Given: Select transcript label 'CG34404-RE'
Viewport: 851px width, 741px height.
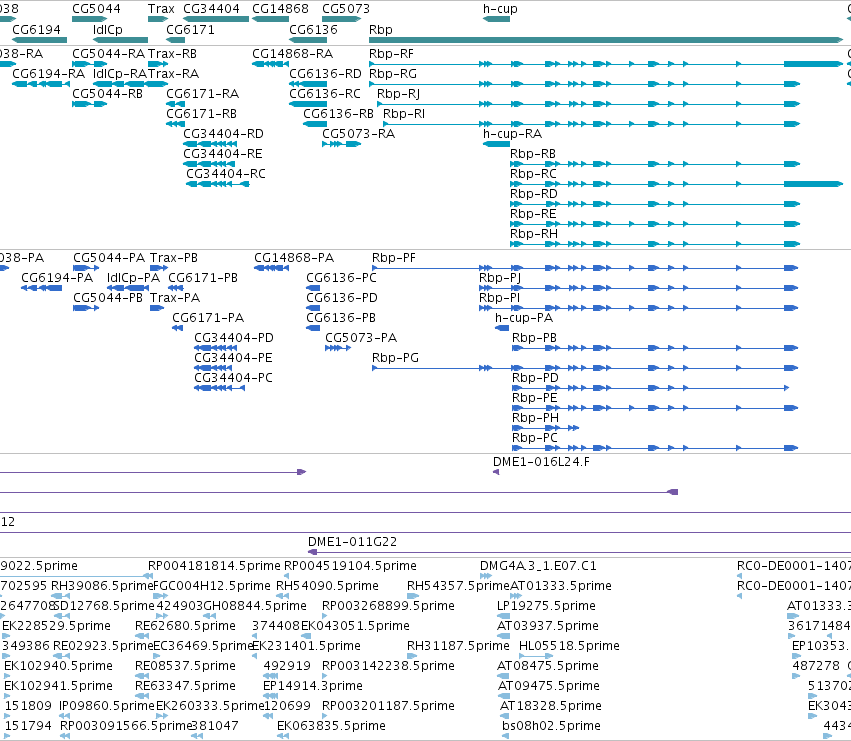Looking at the screenshot, I should [x=223, y=154].
